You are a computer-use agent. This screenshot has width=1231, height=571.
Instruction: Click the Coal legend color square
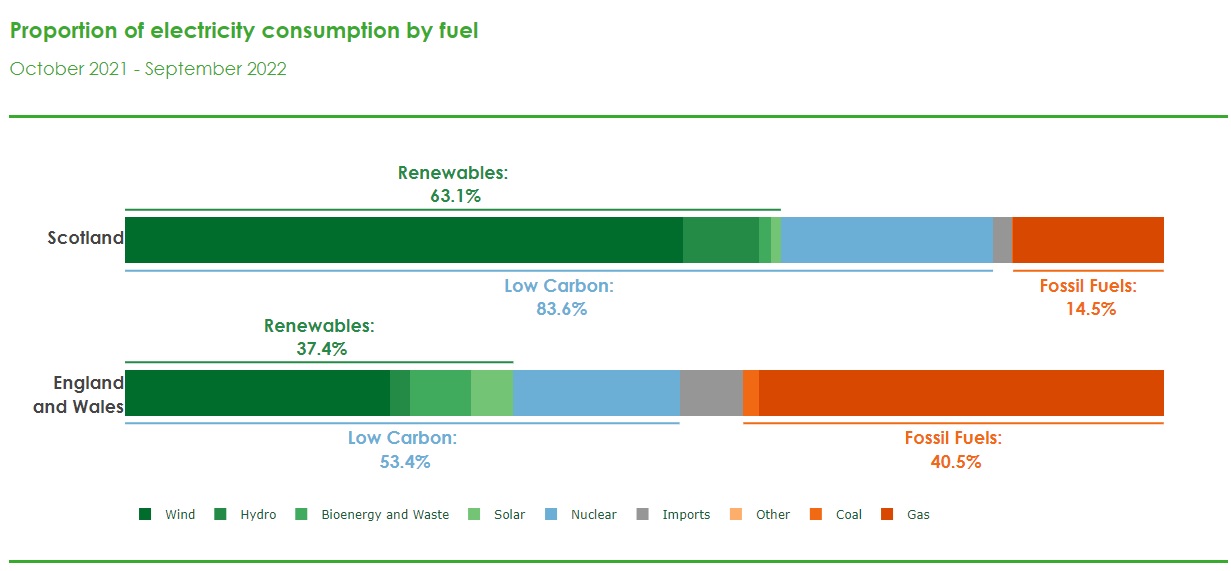815,515
